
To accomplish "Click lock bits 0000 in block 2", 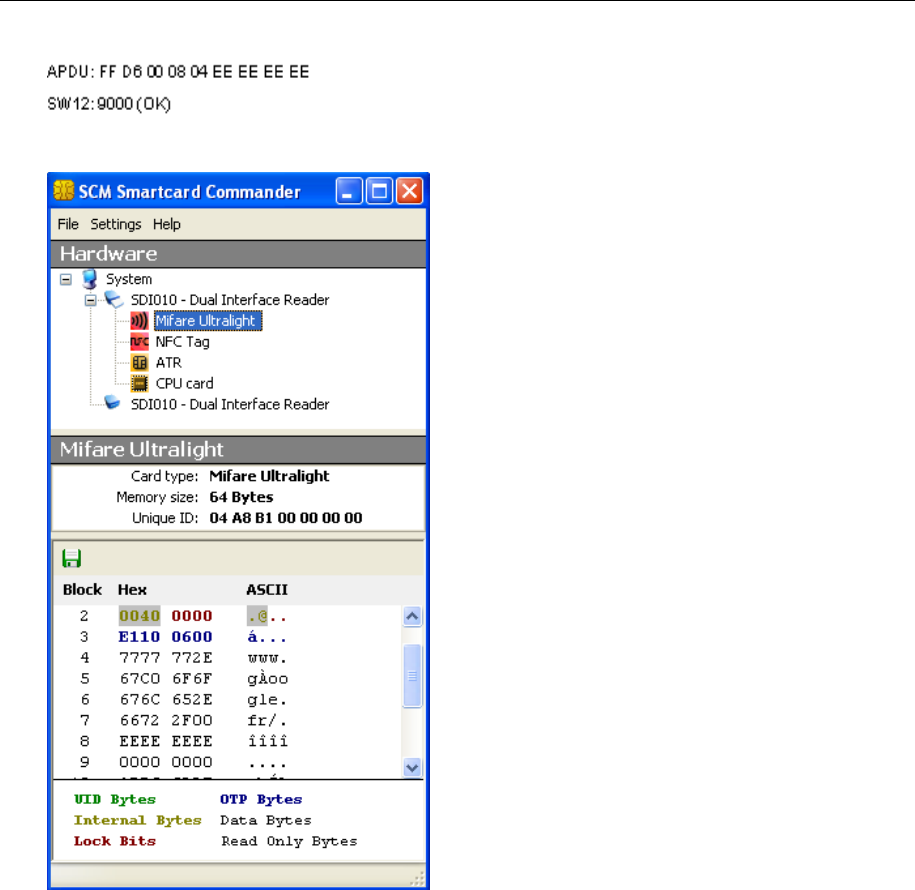I will pyautogui.click(x=192, y=616).
